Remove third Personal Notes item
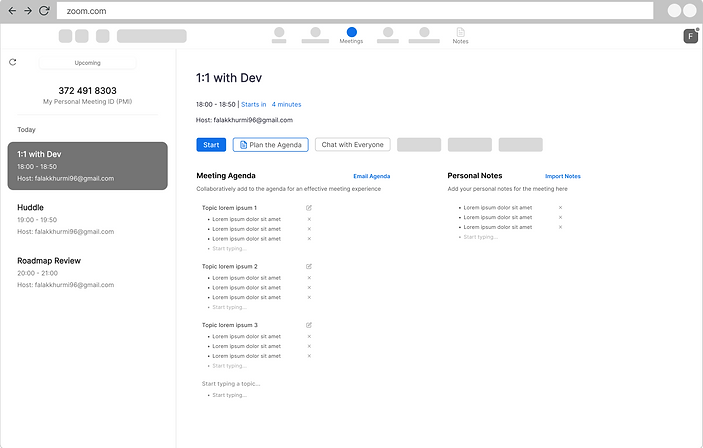 point(560,227)
